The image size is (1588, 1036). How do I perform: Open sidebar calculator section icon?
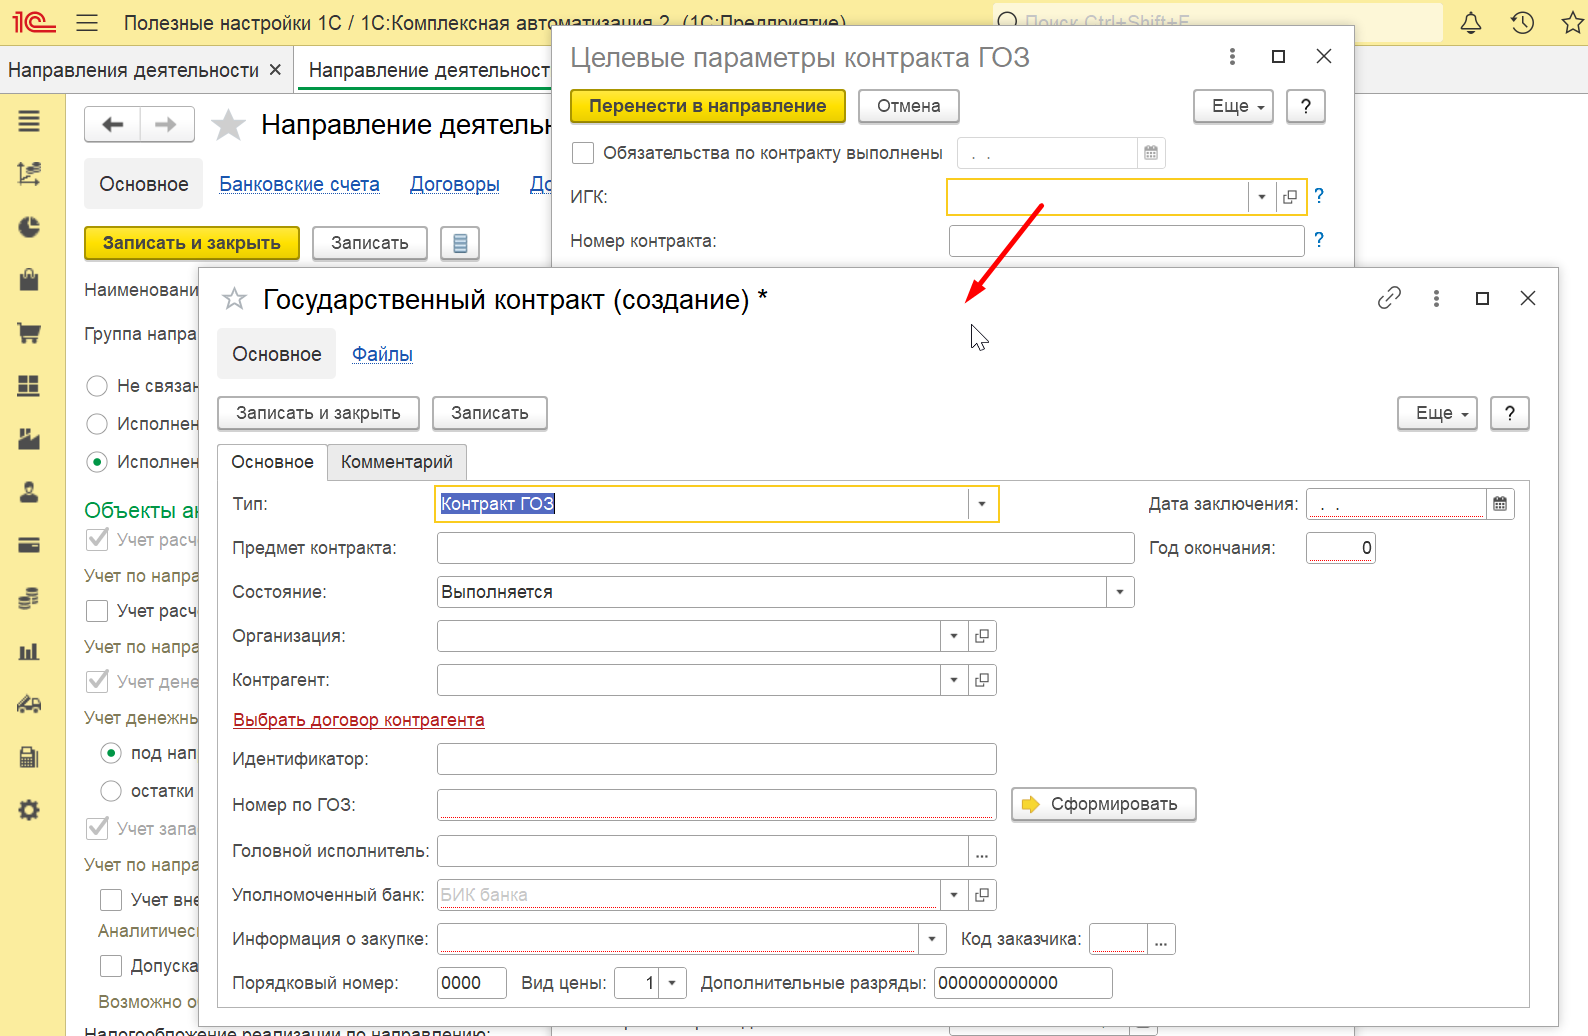pyautogui.click(x=29, y=757)
